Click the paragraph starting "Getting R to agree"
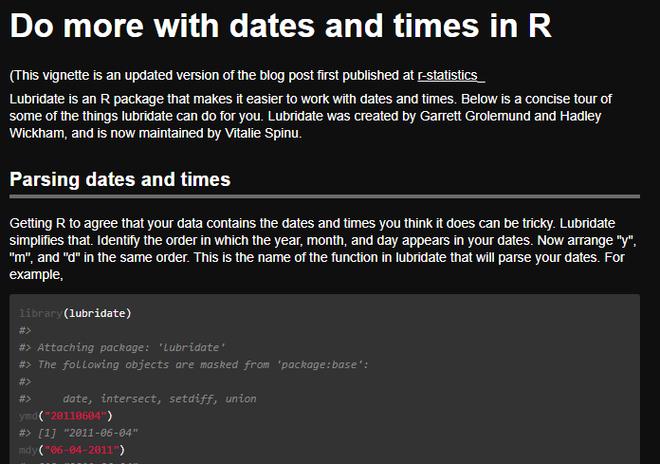Screen dimensions: 660x464 click(x=323, y=248)
